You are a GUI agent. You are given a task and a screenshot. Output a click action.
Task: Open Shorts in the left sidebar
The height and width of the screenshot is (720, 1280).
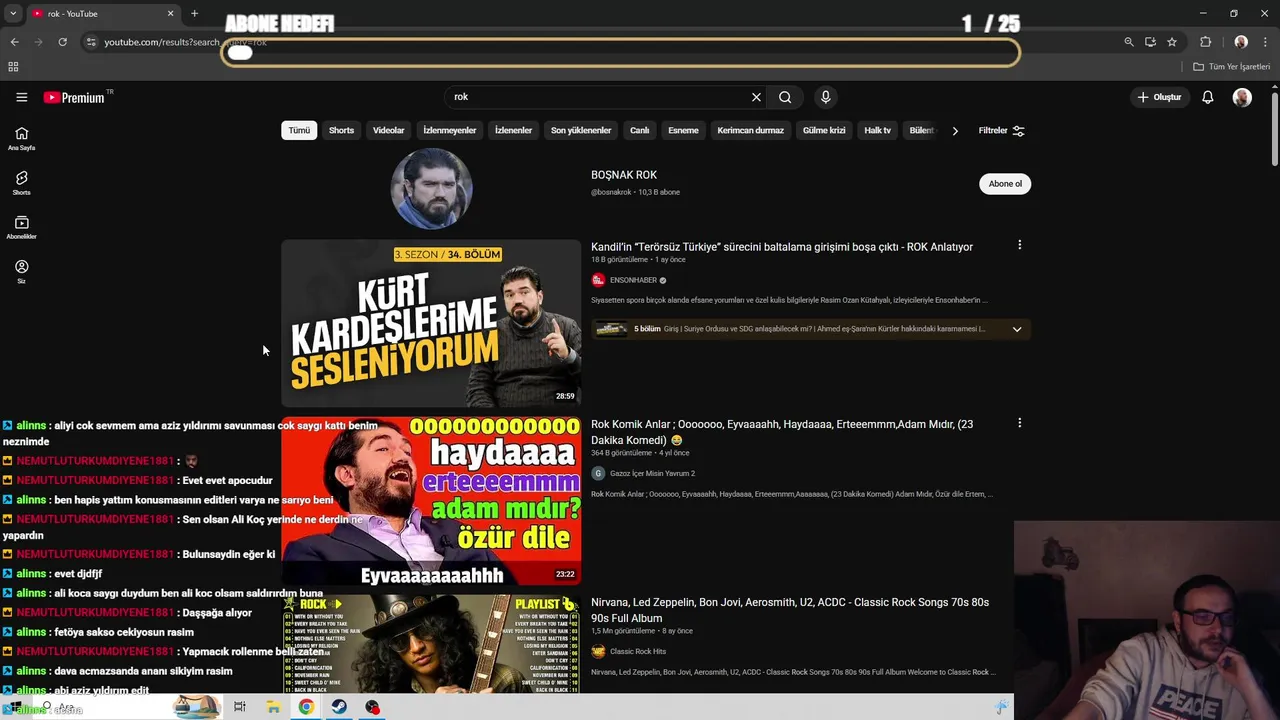(21, 183)
